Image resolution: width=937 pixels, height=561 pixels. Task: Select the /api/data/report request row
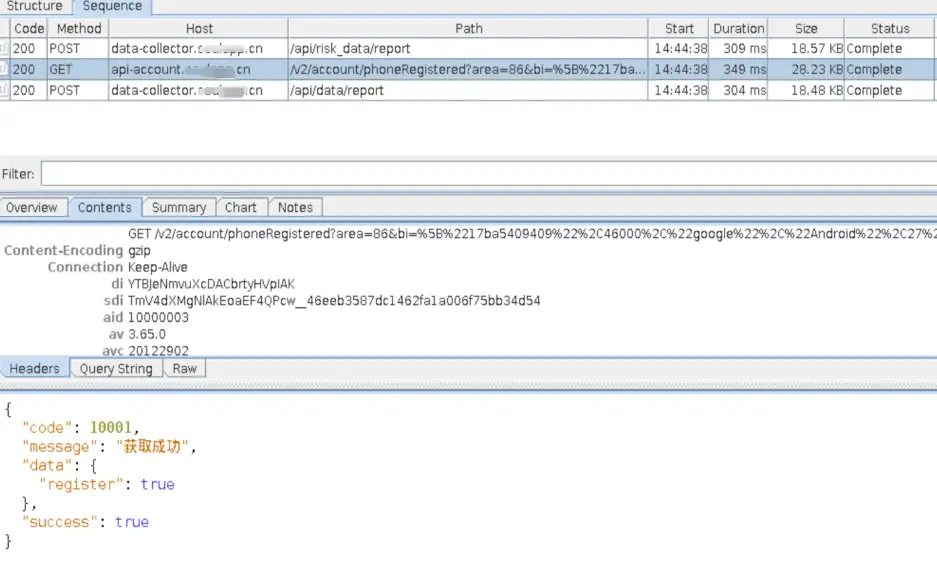coord(468,90)
